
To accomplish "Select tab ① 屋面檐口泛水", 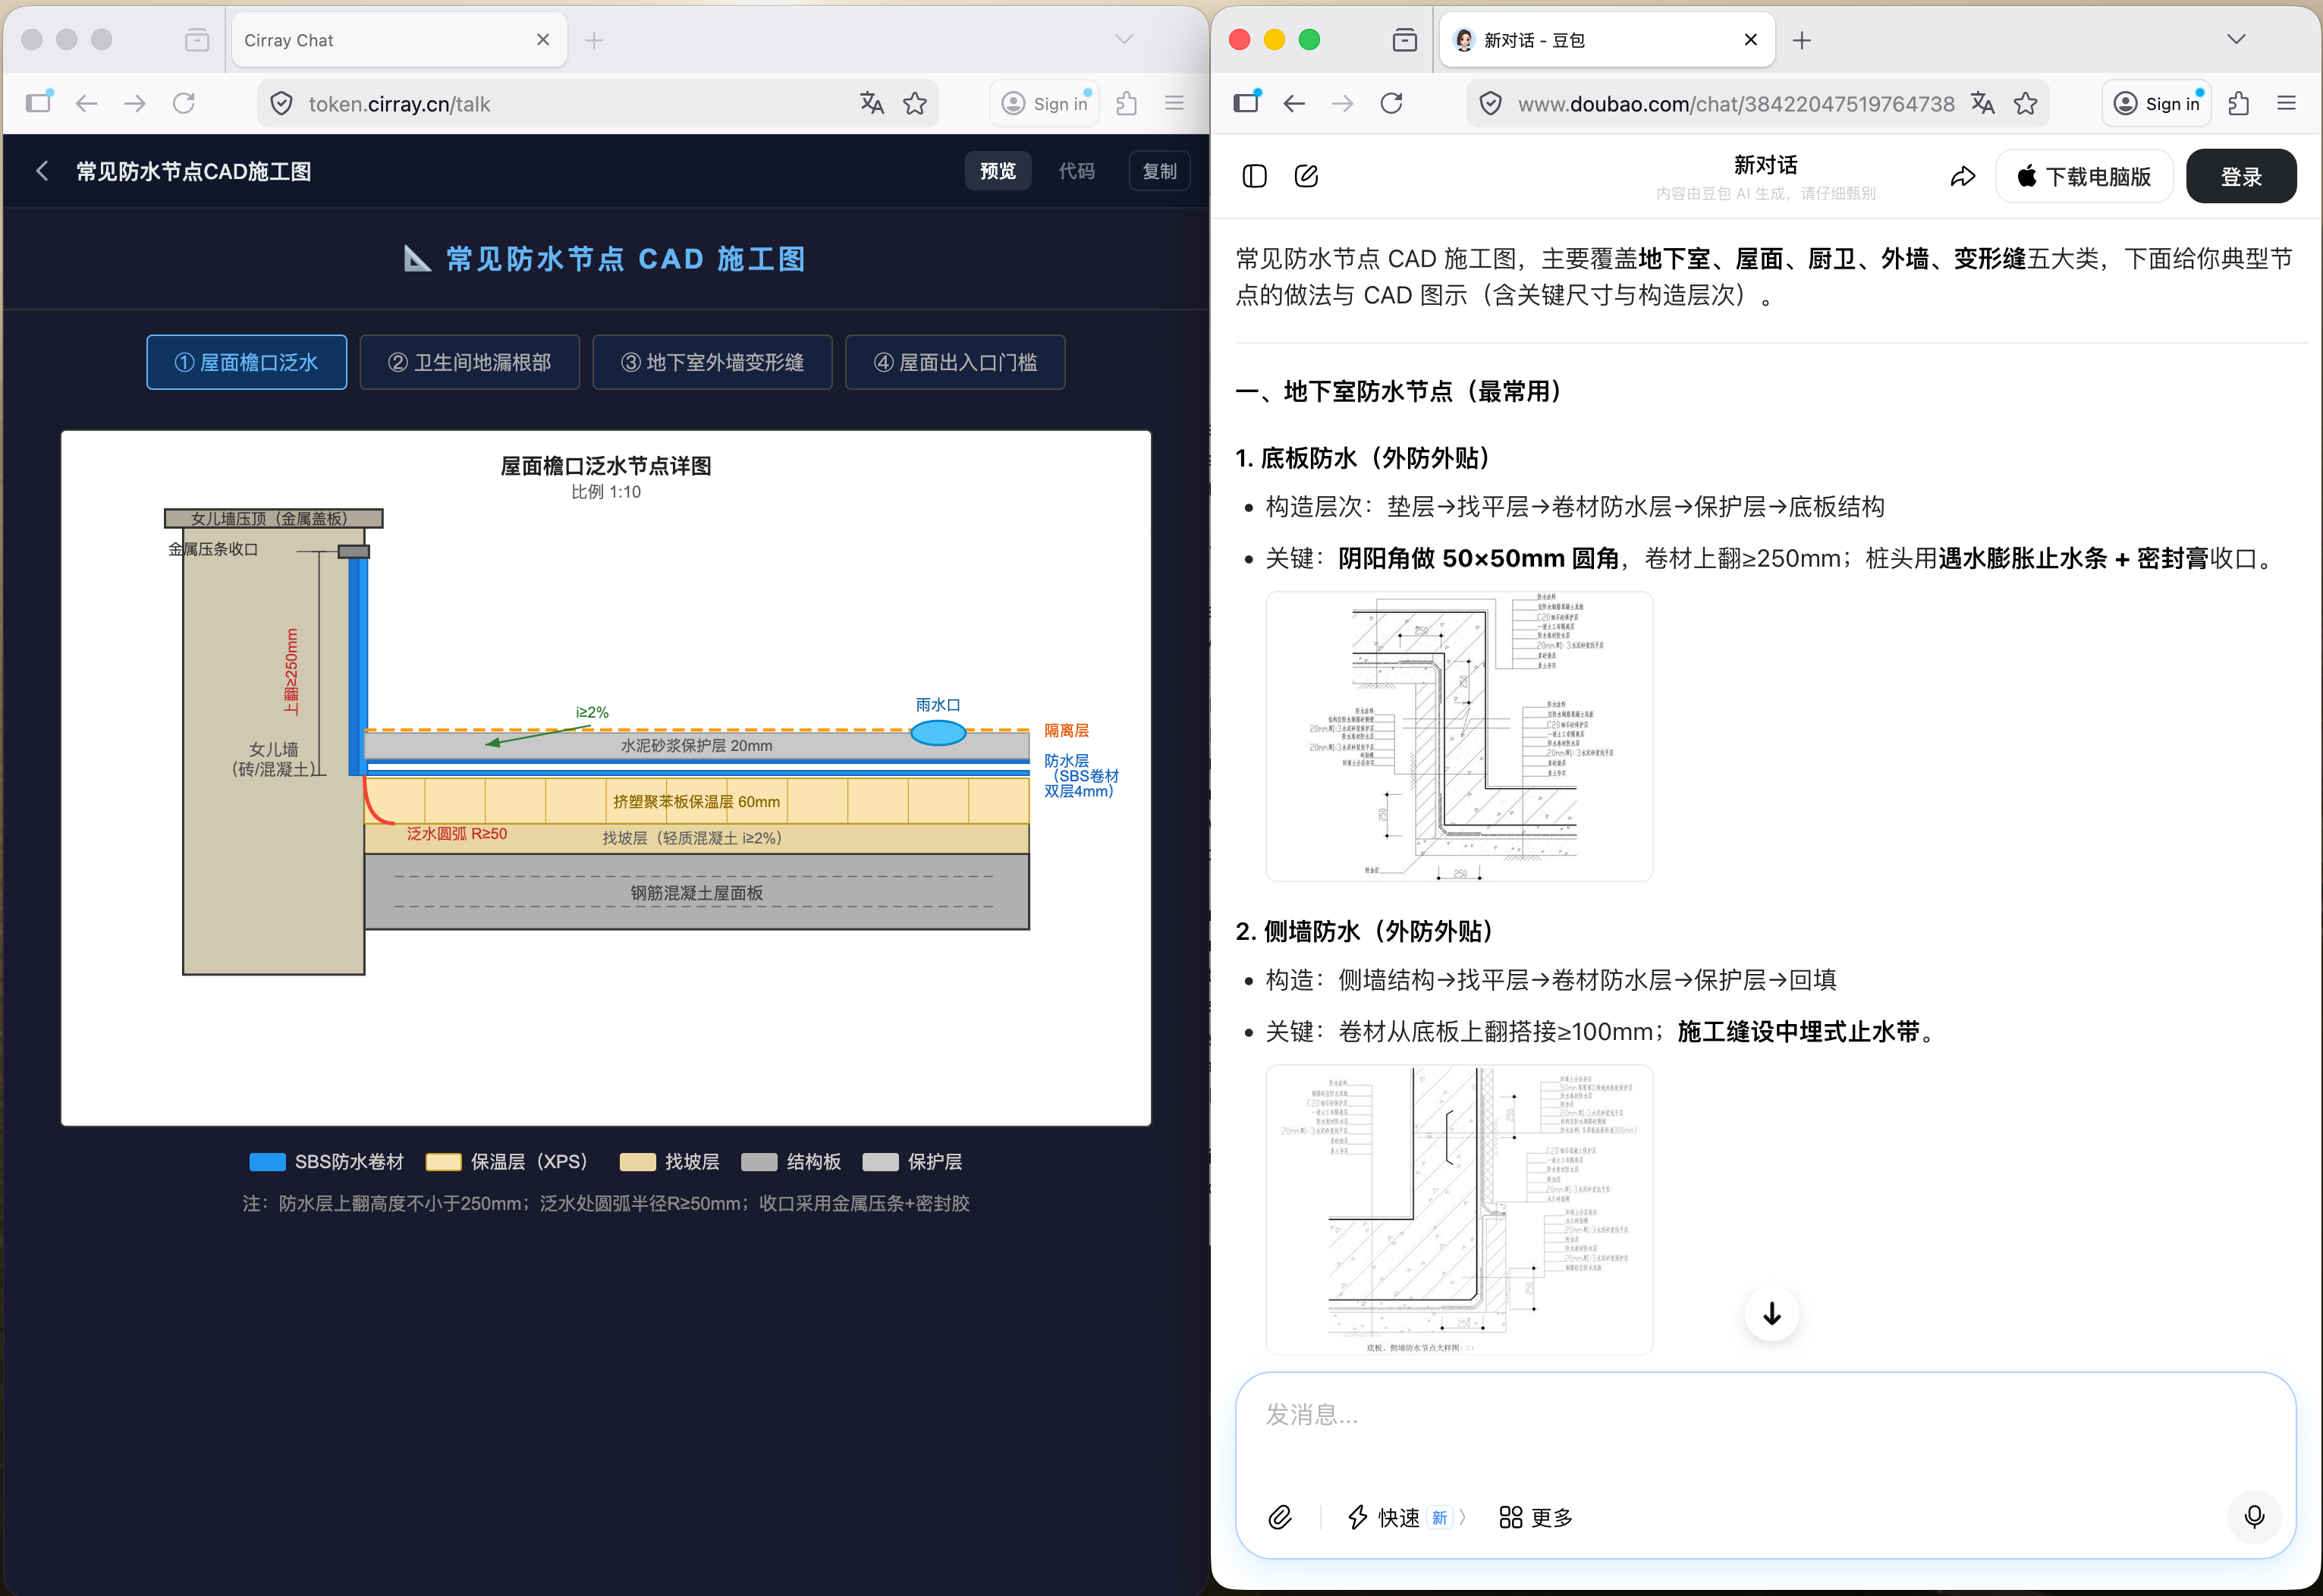I will (247, 362).
